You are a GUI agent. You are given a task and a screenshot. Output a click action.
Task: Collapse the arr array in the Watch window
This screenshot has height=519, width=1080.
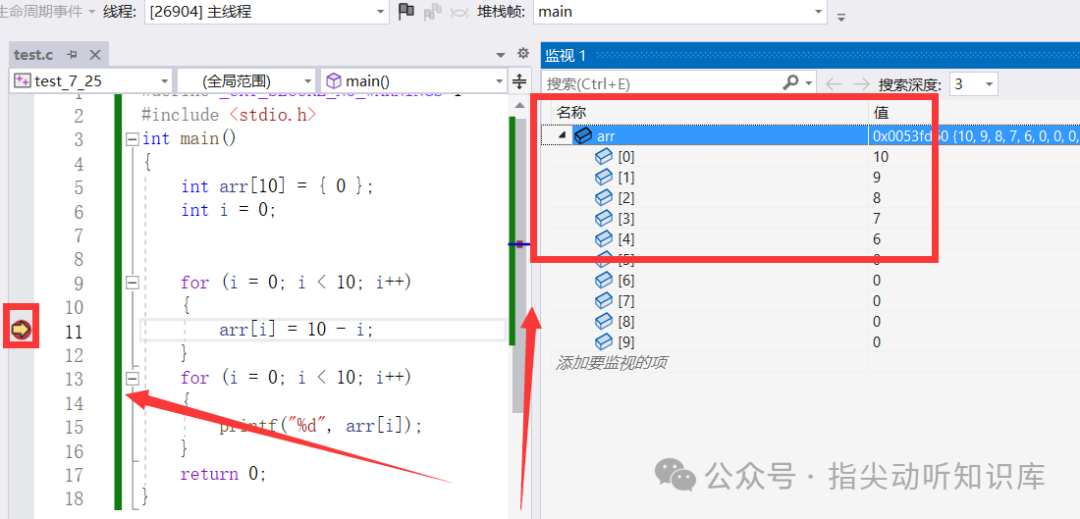(562, 136)
